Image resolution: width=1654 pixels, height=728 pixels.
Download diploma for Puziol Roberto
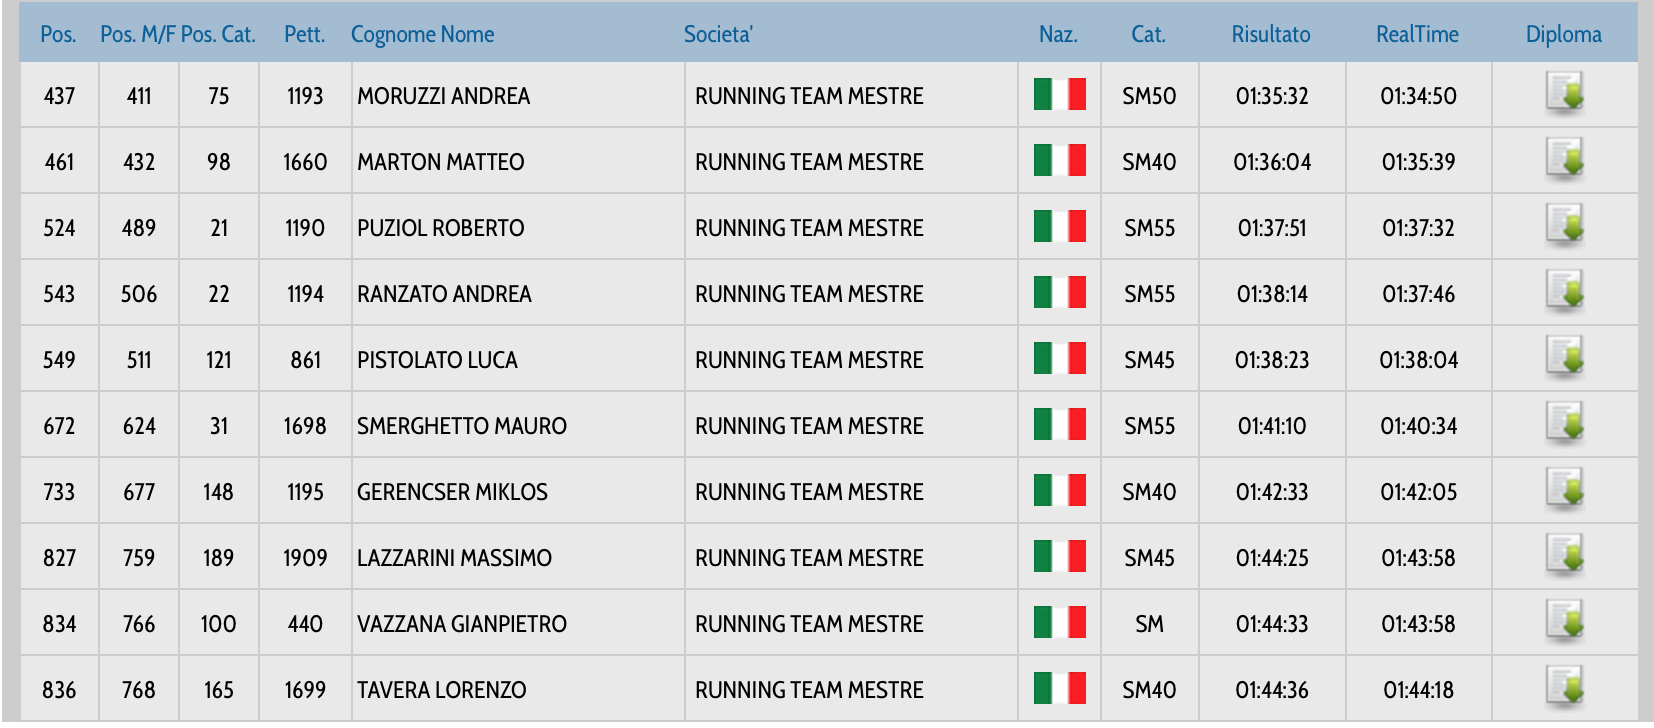pos(1564,227)
